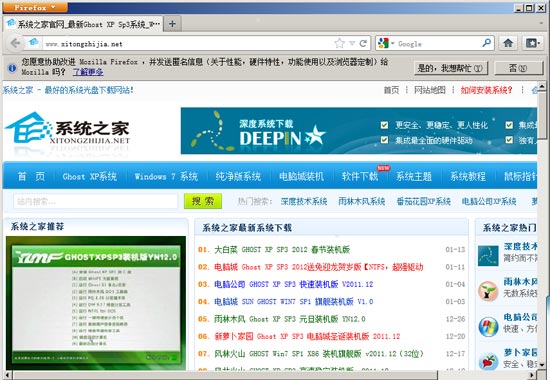Click the horizontal scrollbar left arrow
Screen dimensions: 550x380
[x=7, y=375]
